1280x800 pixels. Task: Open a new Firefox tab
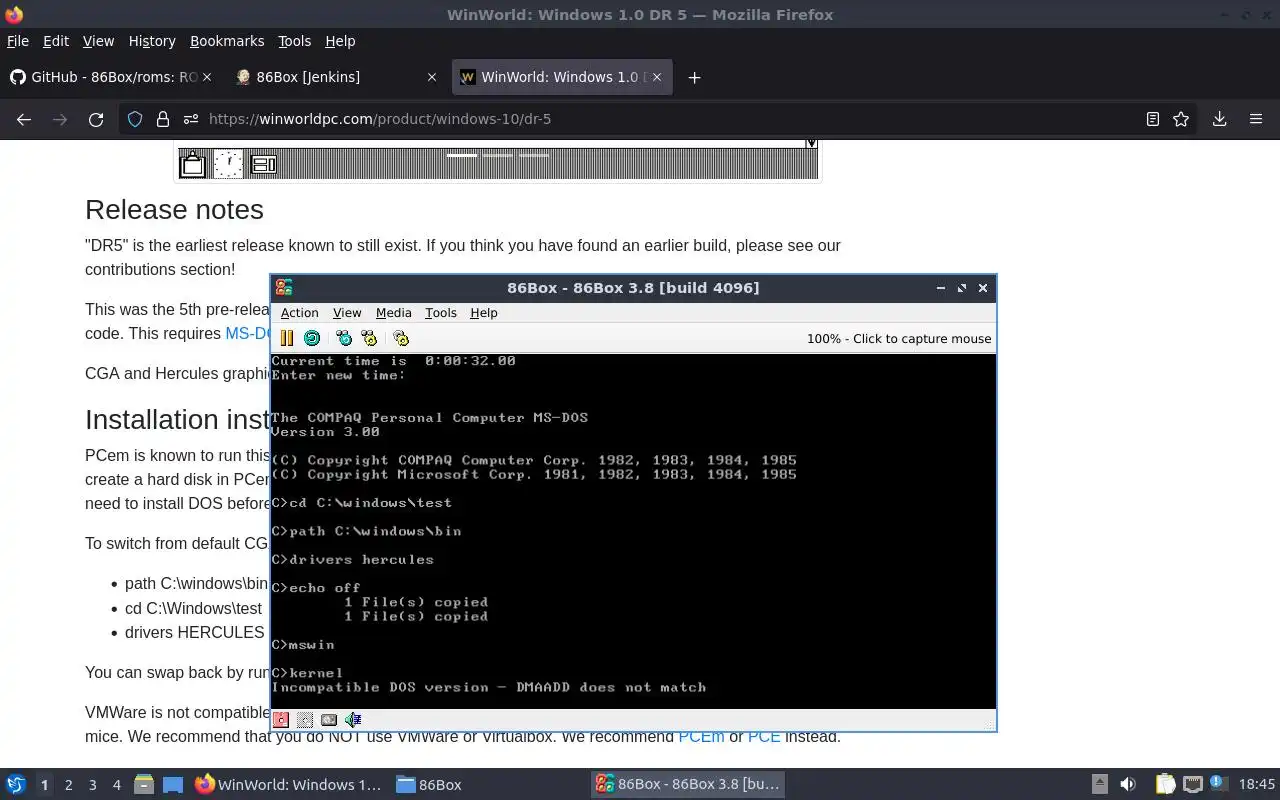(x=694, y=77)
